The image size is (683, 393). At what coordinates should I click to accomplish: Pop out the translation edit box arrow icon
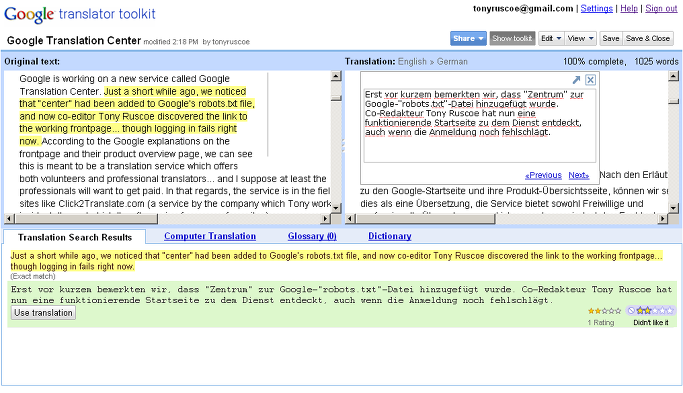[576, 80]
